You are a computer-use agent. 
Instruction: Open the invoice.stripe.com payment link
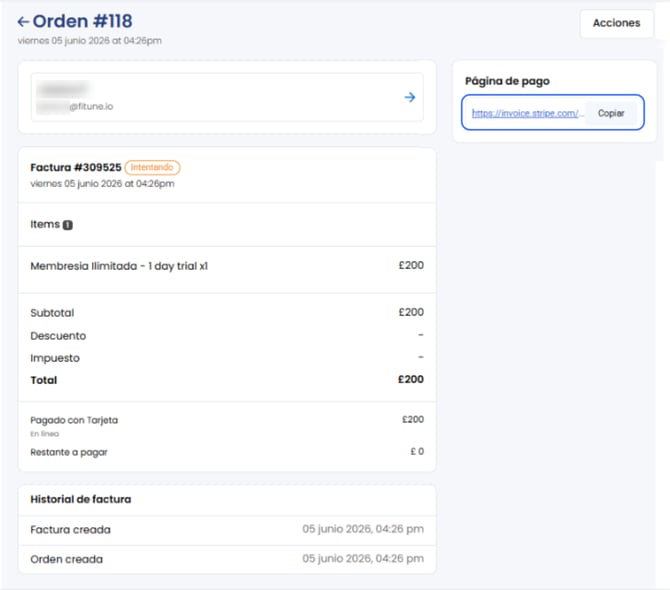tap(528, 113)
